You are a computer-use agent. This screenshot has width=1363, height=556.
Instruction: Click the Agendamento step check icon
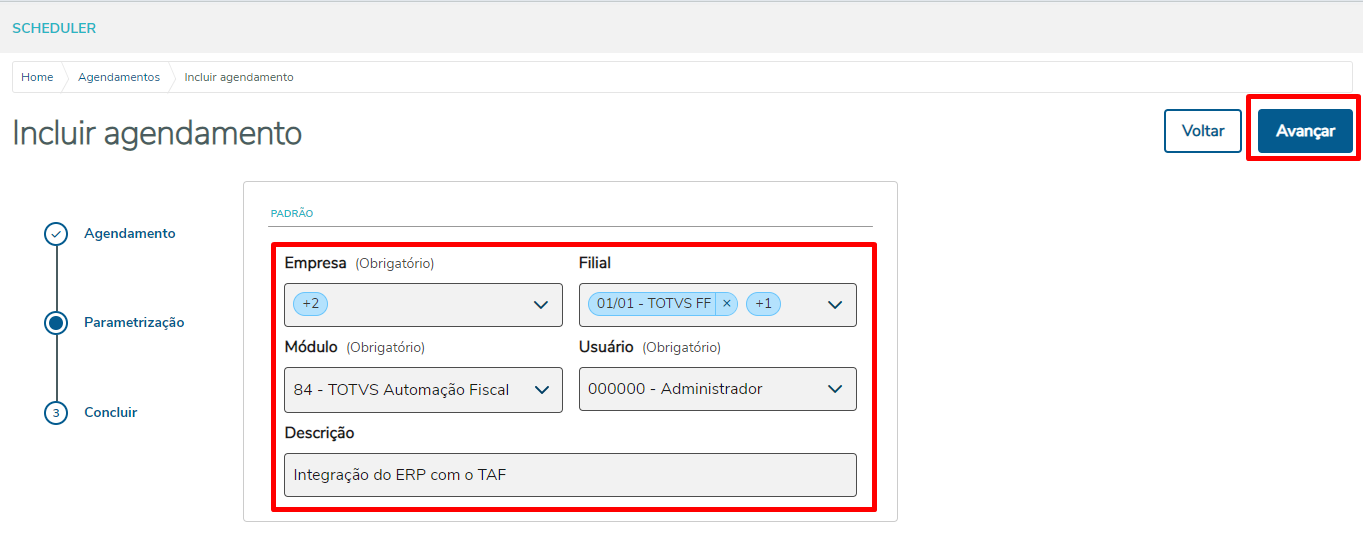[56, 234]
